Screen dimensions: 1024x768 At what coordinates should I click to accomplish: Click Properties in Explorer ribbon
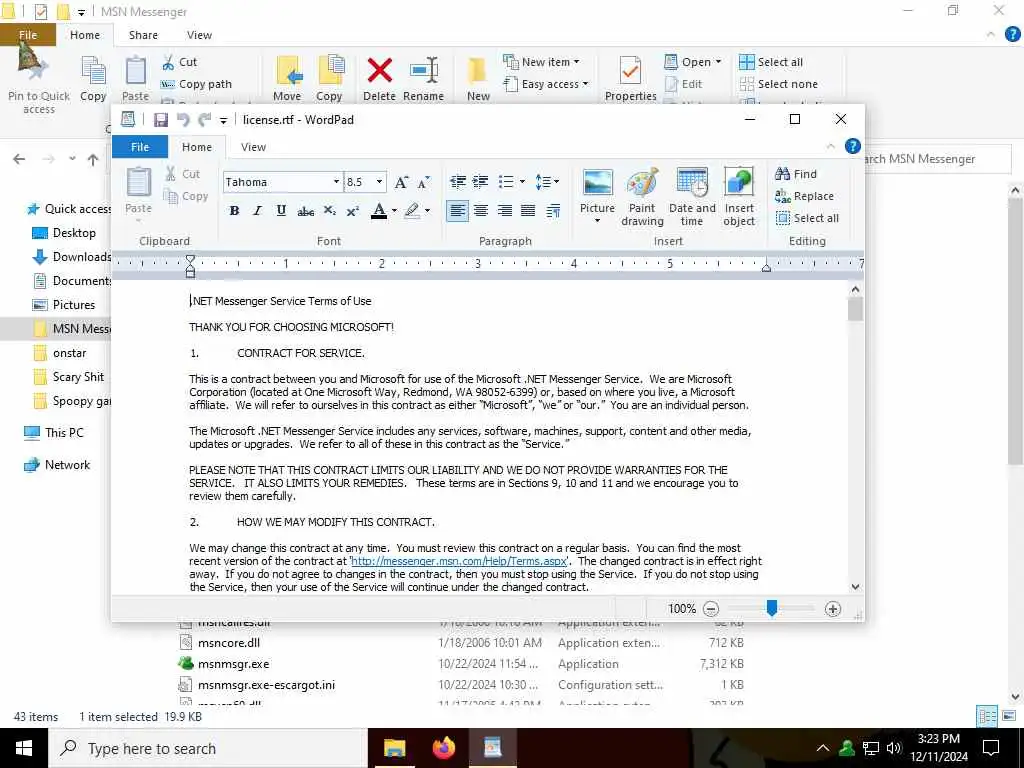click(x=630, y=78)
